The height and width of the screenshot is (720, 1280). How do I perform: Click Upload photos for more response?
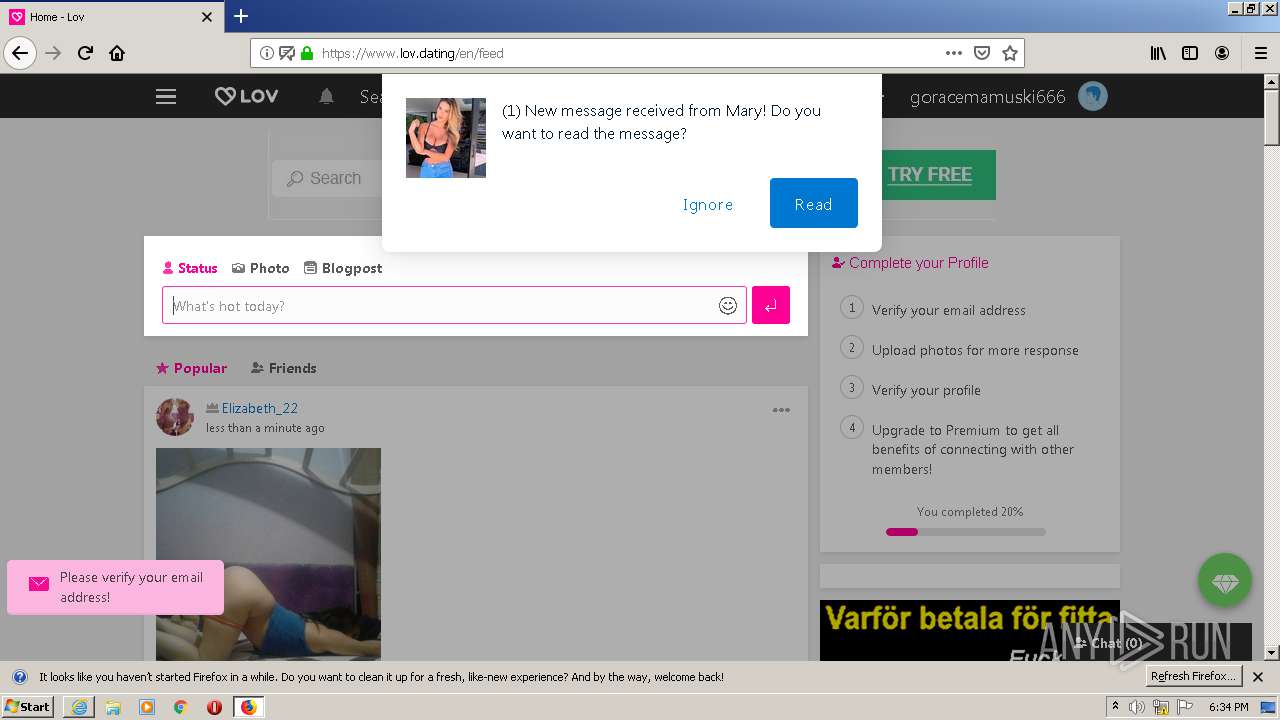[x=975, y=350]
